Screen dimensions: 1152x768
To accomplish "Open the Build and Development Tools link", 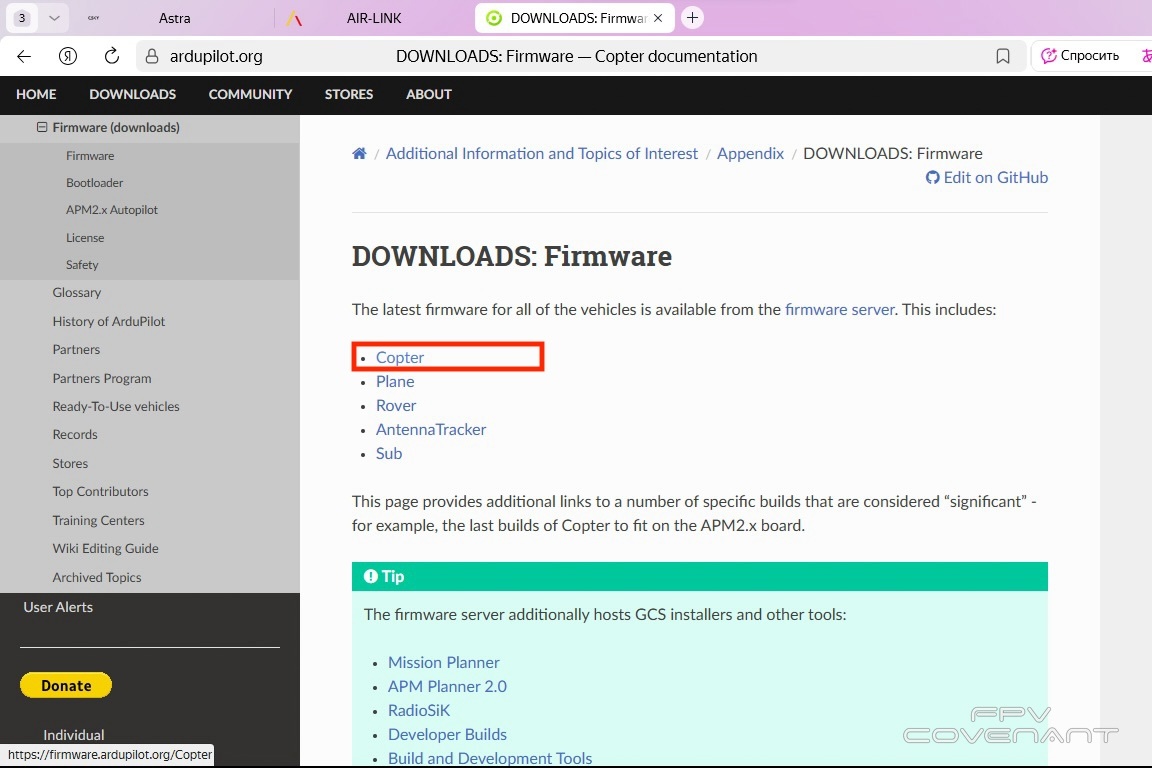I will [x=489, y=758].
